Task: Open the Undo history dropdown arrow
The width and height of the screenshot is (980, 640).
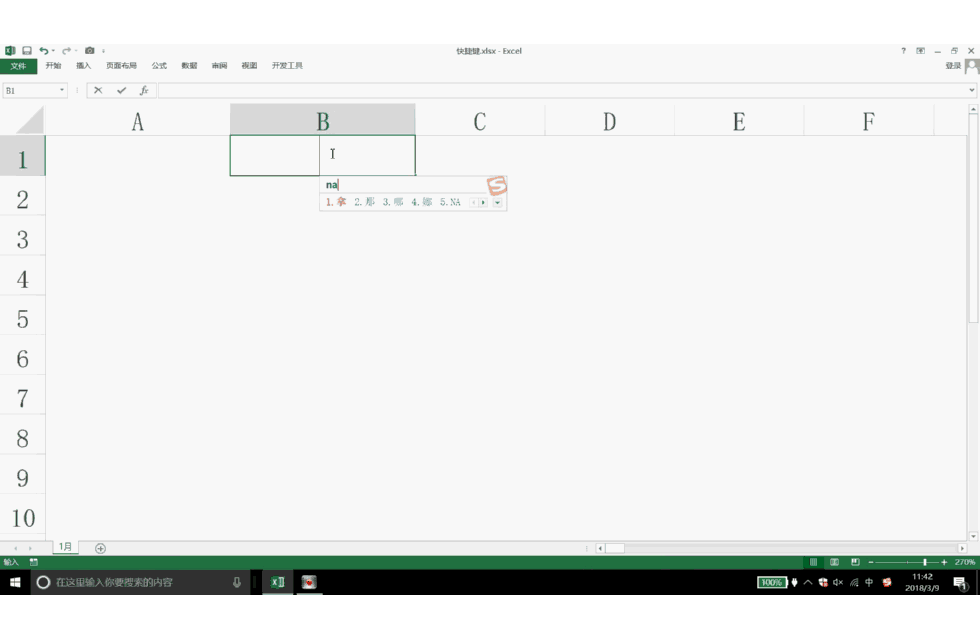Action: pos(53,51)
